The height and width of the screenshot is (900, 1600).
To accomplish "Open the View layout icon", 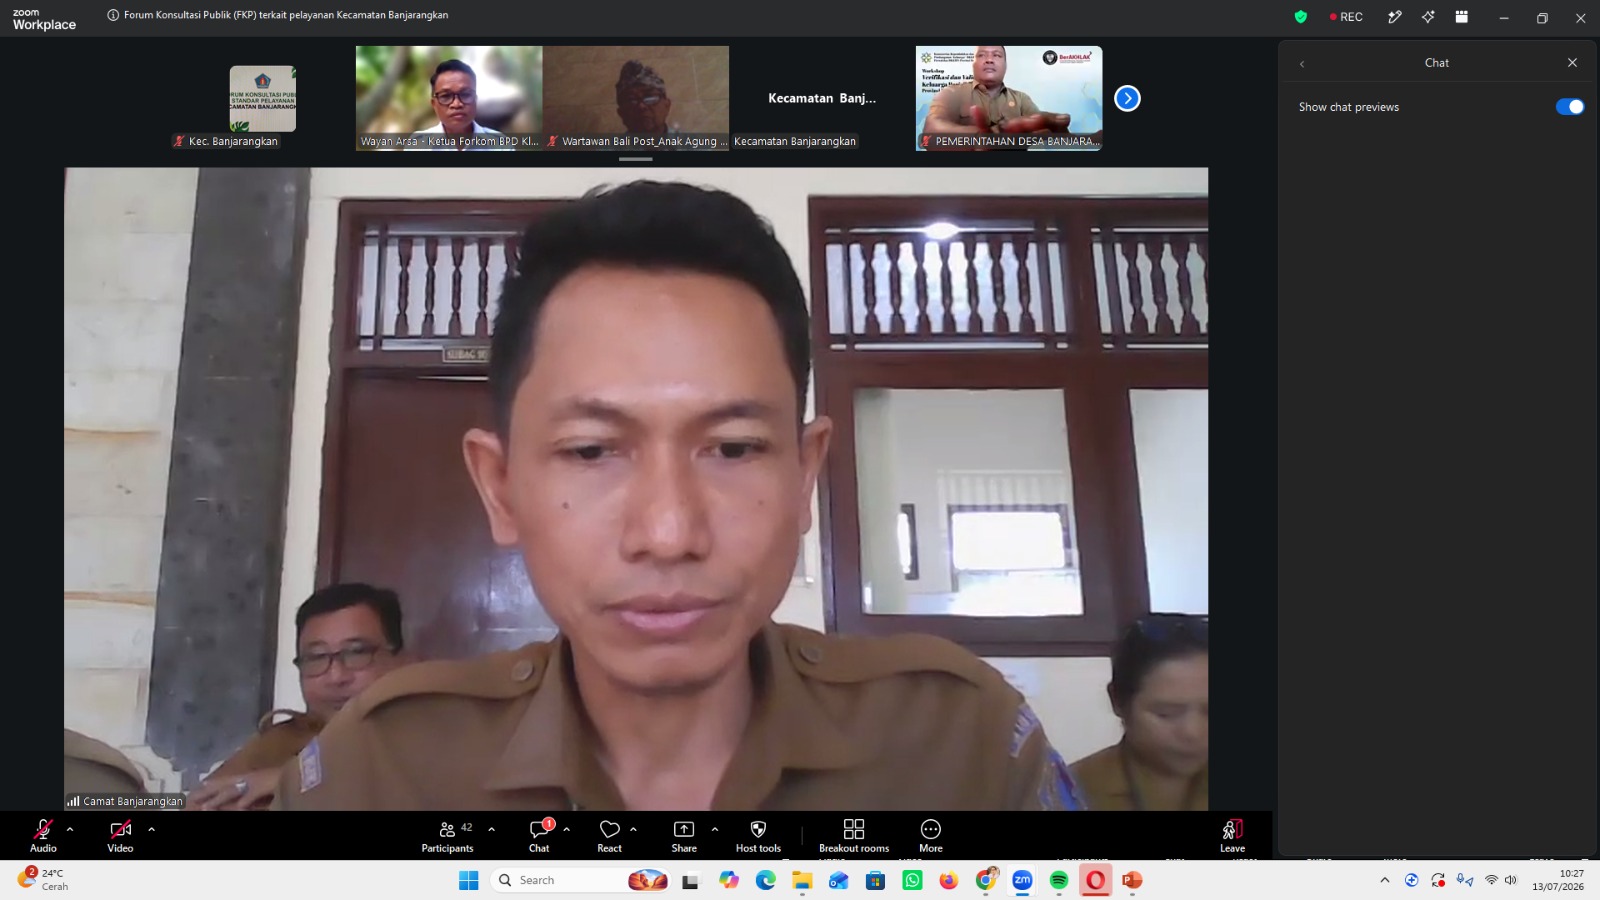I will tap(1461, 17).
